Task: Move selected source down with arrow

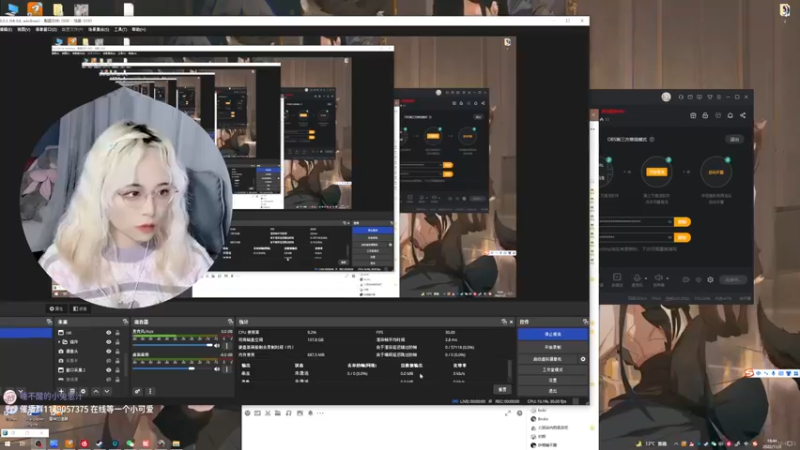Action: pyautogui.click(x=107, y=391)
